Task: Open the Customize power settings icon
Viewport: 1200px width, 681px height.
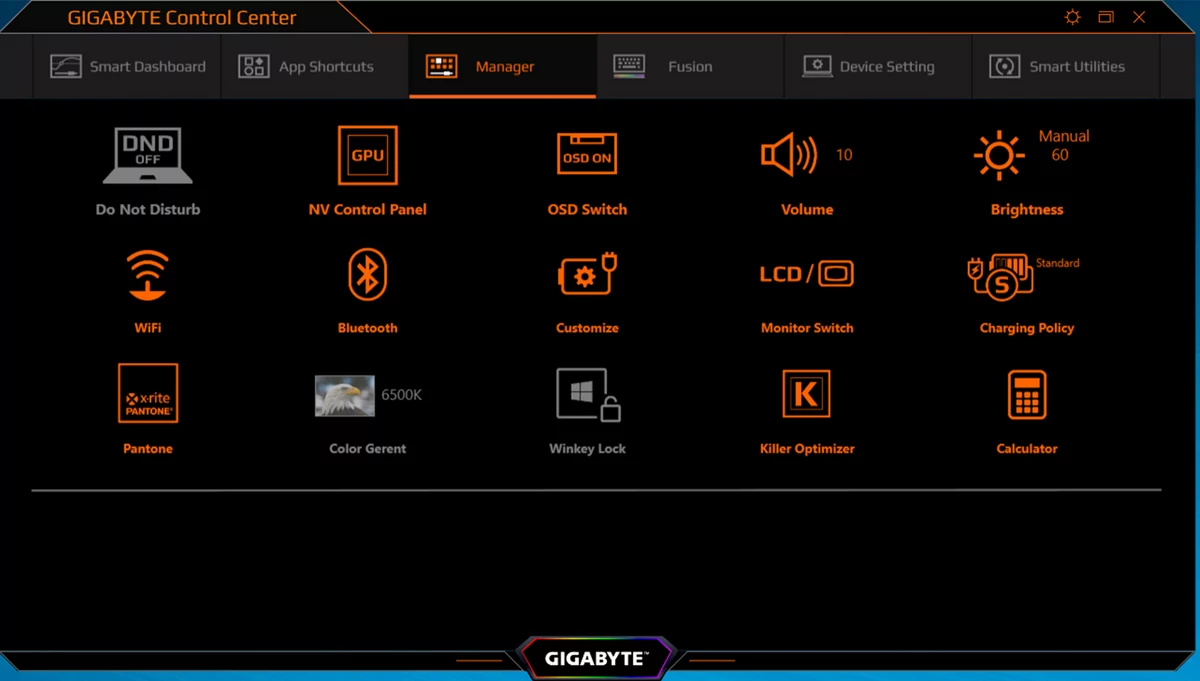Action: (587, 274)
